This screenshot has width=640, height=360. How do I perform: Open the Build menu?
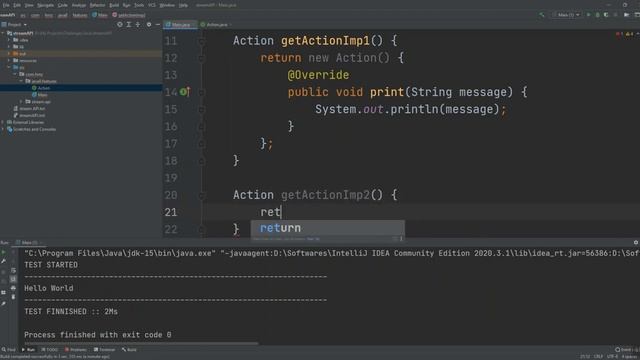pyautogui.click(x=114, y=5)
